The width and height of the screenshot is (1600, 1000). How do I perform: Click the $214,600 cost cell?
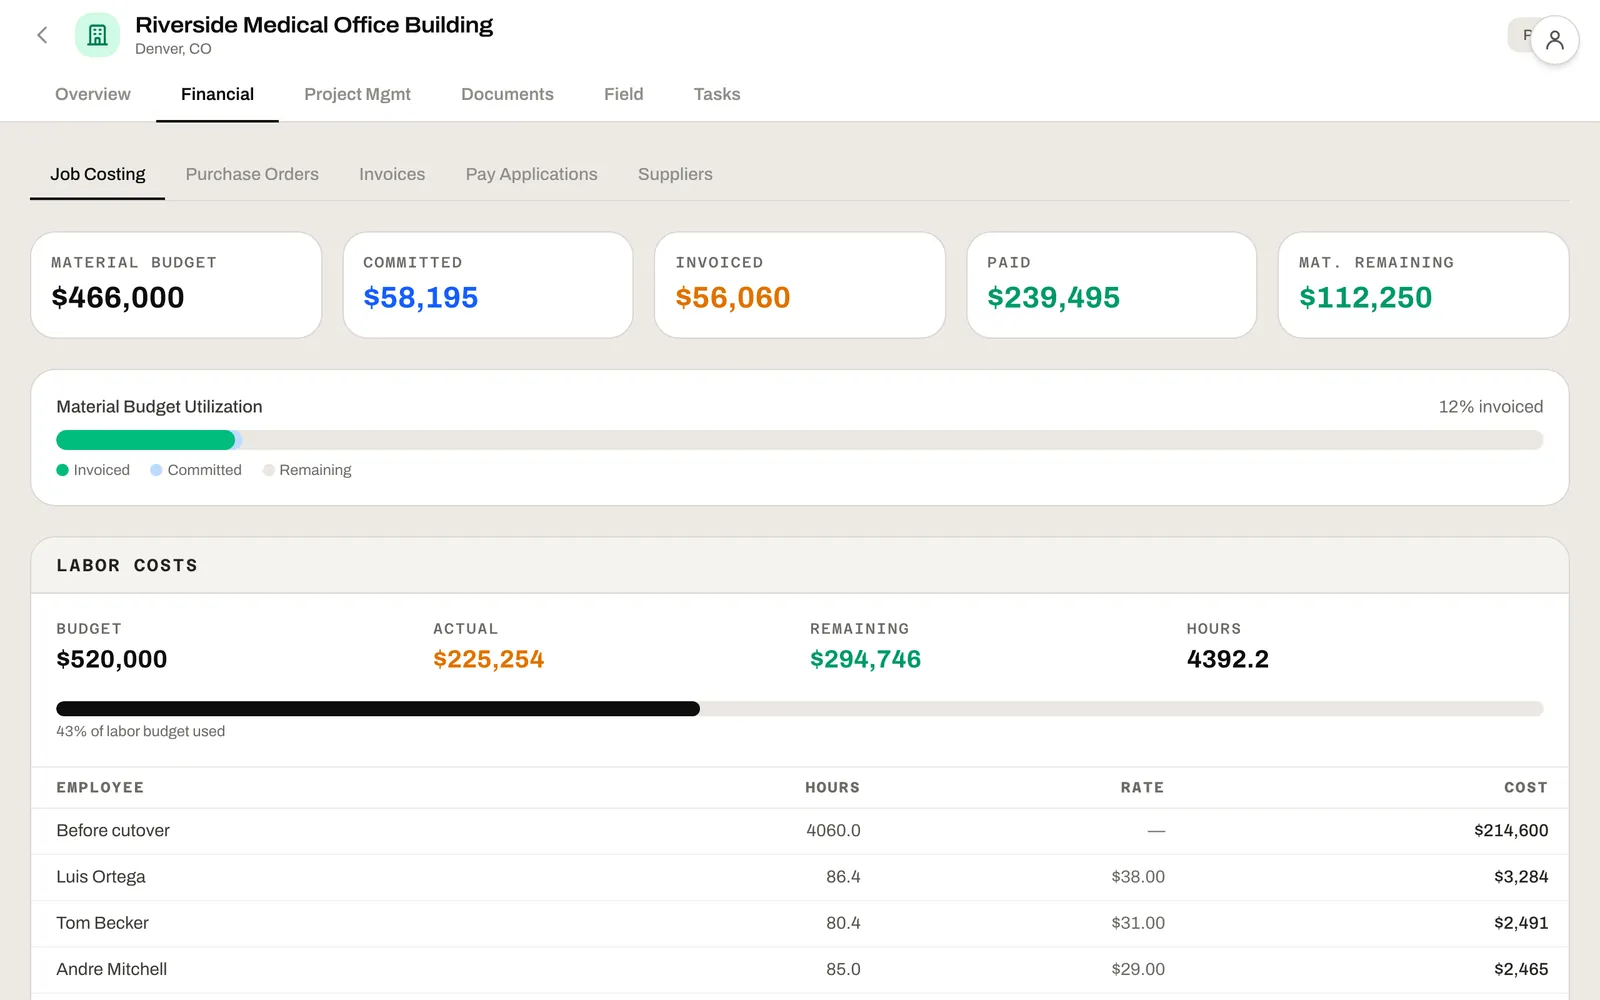(1511, 831)
